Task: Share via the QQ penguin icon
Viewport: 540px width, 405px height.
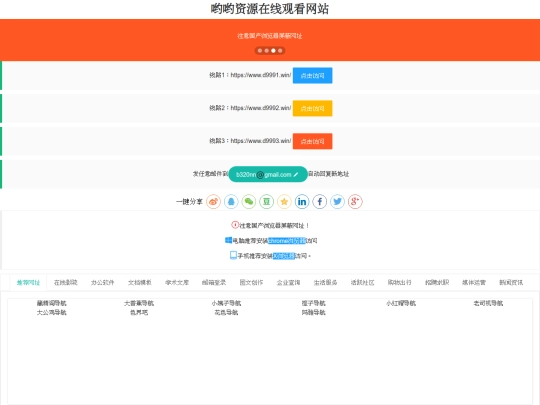Action: coord(231,201)
